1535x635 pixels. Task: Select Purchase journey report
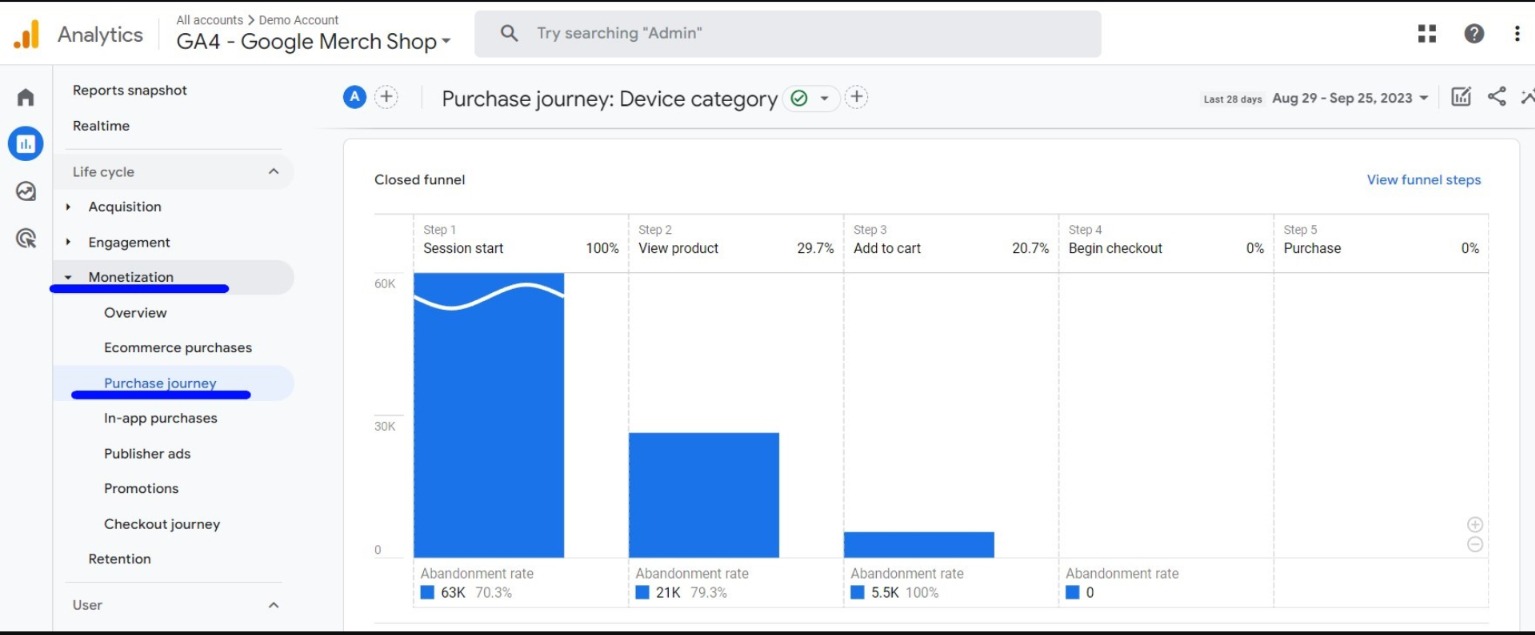coord(160,383)
